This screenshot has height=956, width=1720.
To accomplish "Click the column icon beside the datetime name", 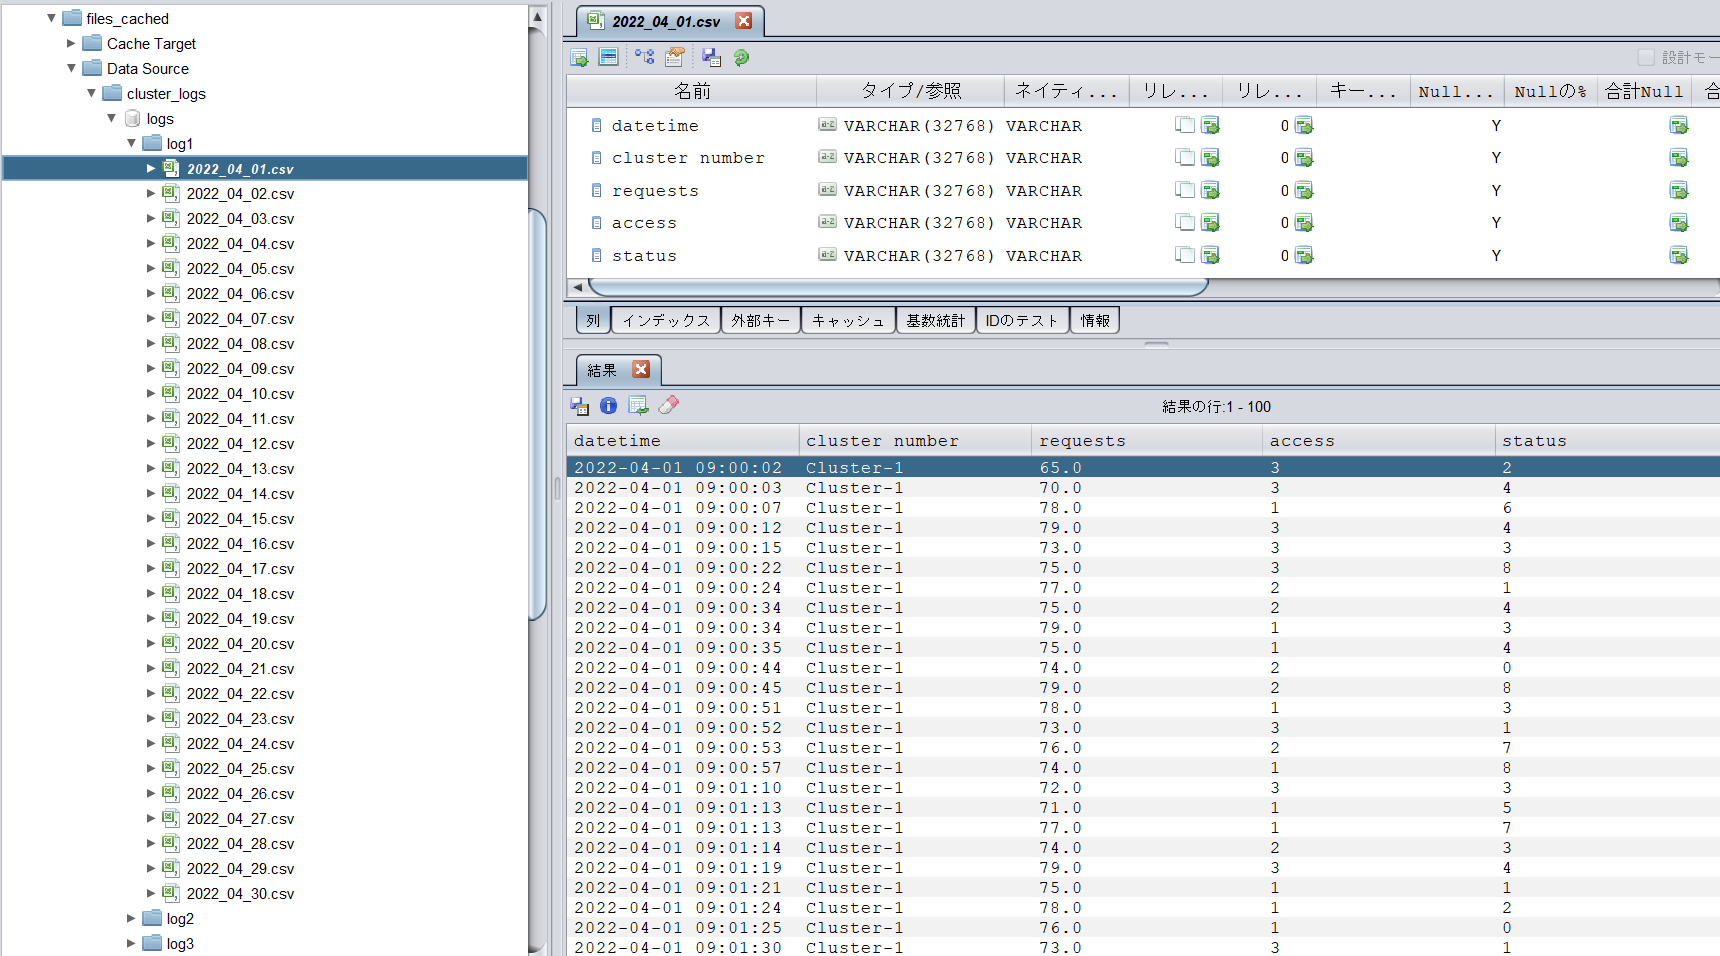I will click(x=597, y=125).
